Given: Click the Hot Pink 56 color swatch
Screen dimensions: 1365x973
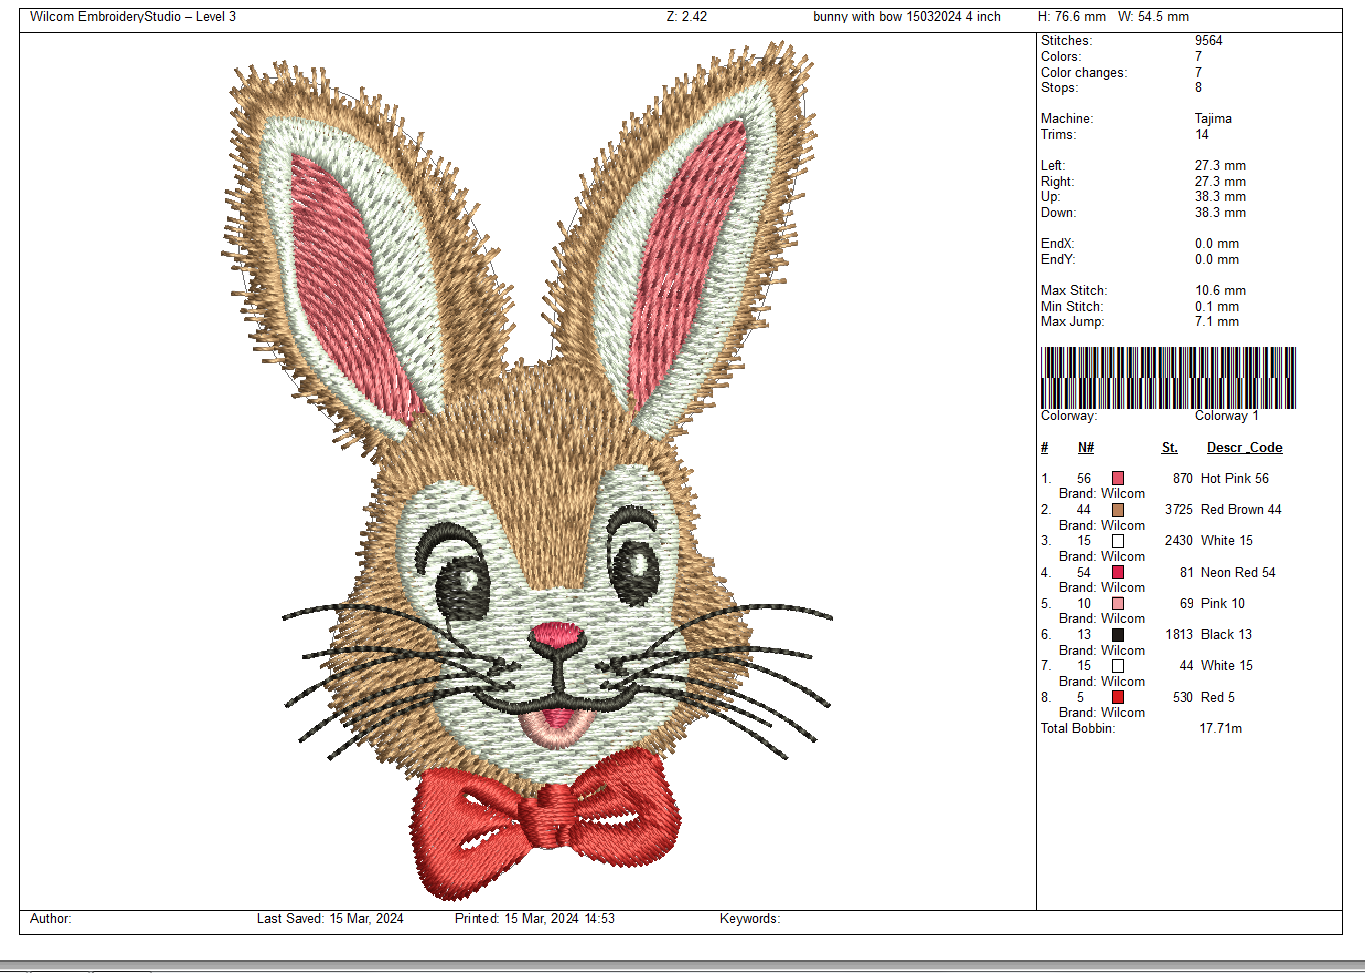Looking at the screenshot, I should pyautogui.click(x=1118, y=479).
